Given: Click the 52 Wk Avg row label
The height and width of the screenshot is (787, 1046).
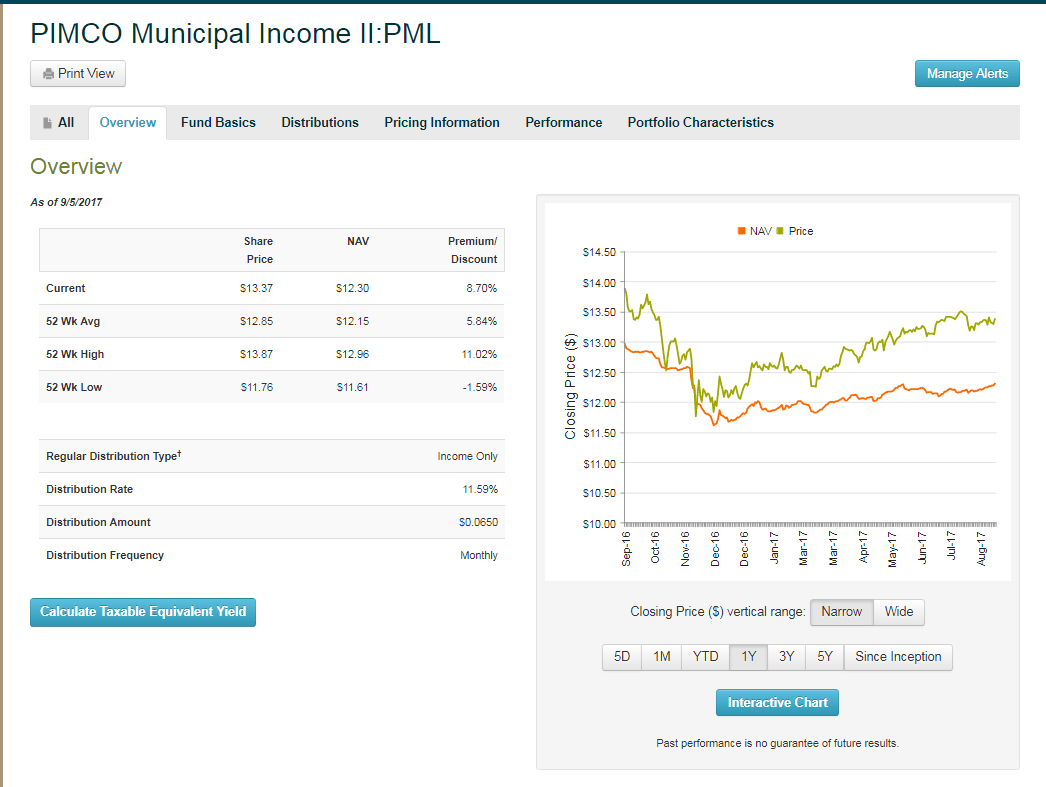Looking at the screenshot, I should coord(73,321).
